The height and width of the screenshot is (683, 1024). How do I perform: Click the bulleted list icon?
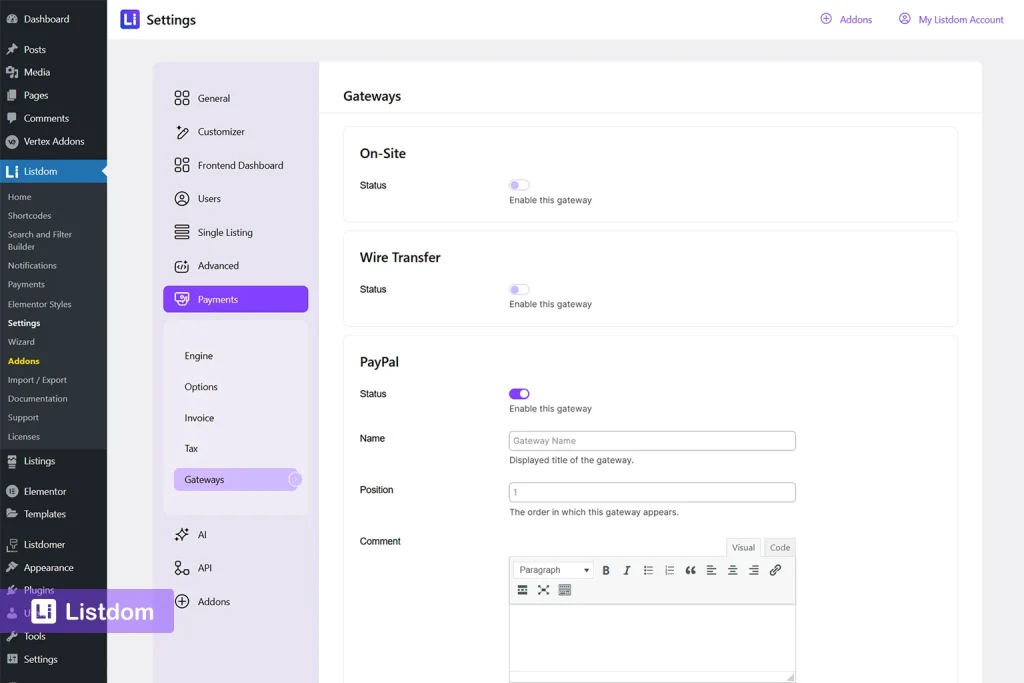coord(647,569)
